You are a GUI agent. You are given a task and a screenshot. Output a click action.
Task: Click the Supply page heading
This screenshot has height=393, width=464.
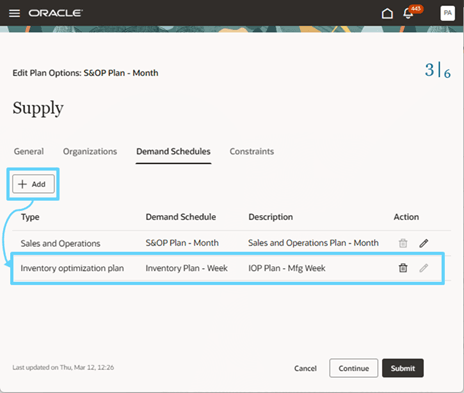tap(38, 108)
